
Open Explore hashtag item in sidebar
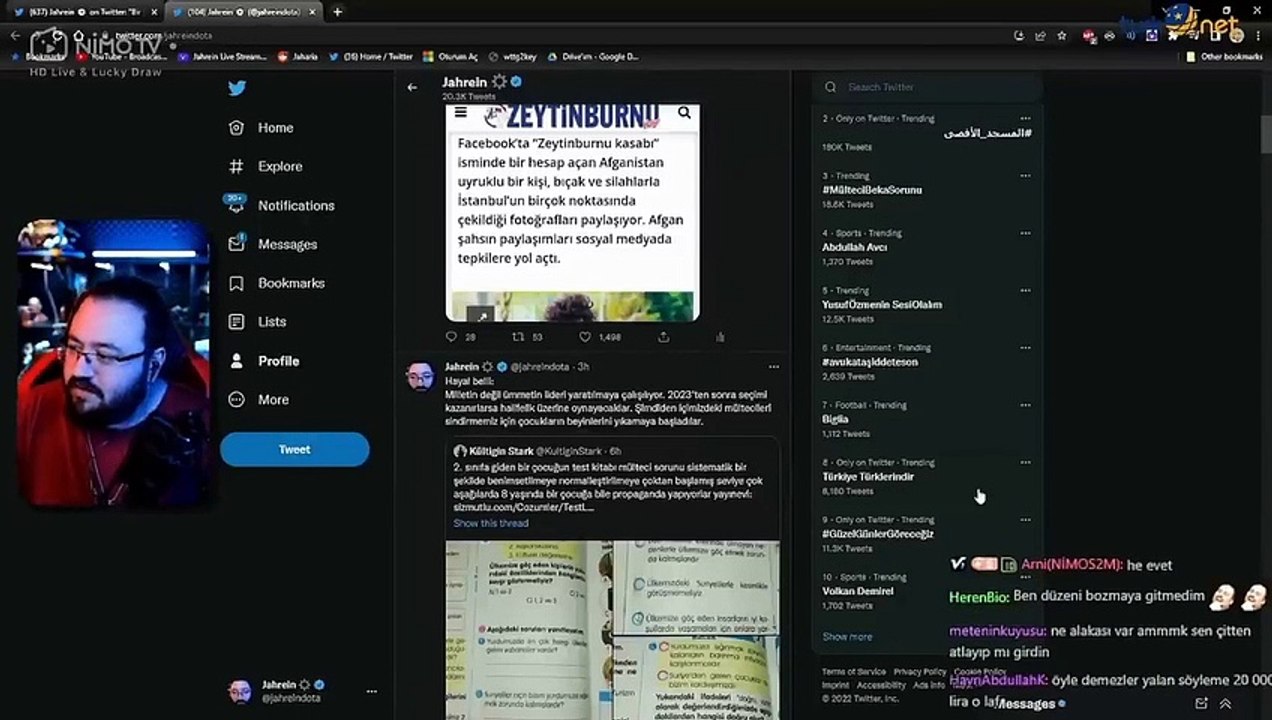click(265, 166)
